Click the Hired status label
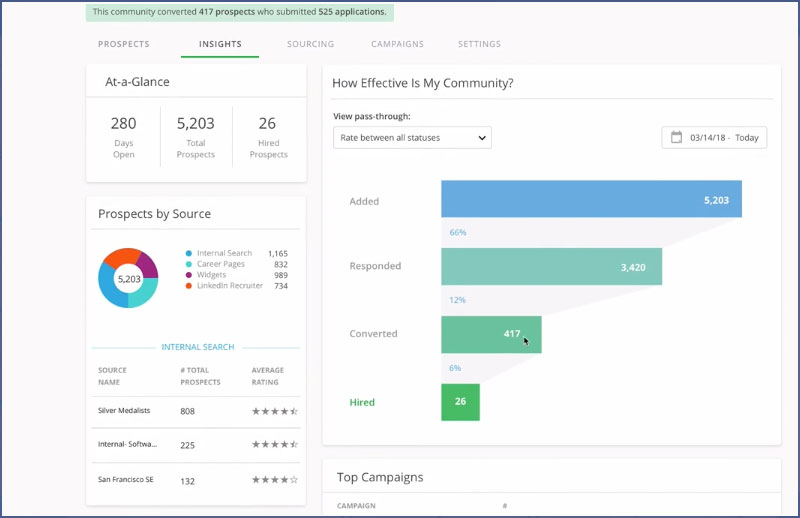 pyautogui.click(x=362, y=402)
